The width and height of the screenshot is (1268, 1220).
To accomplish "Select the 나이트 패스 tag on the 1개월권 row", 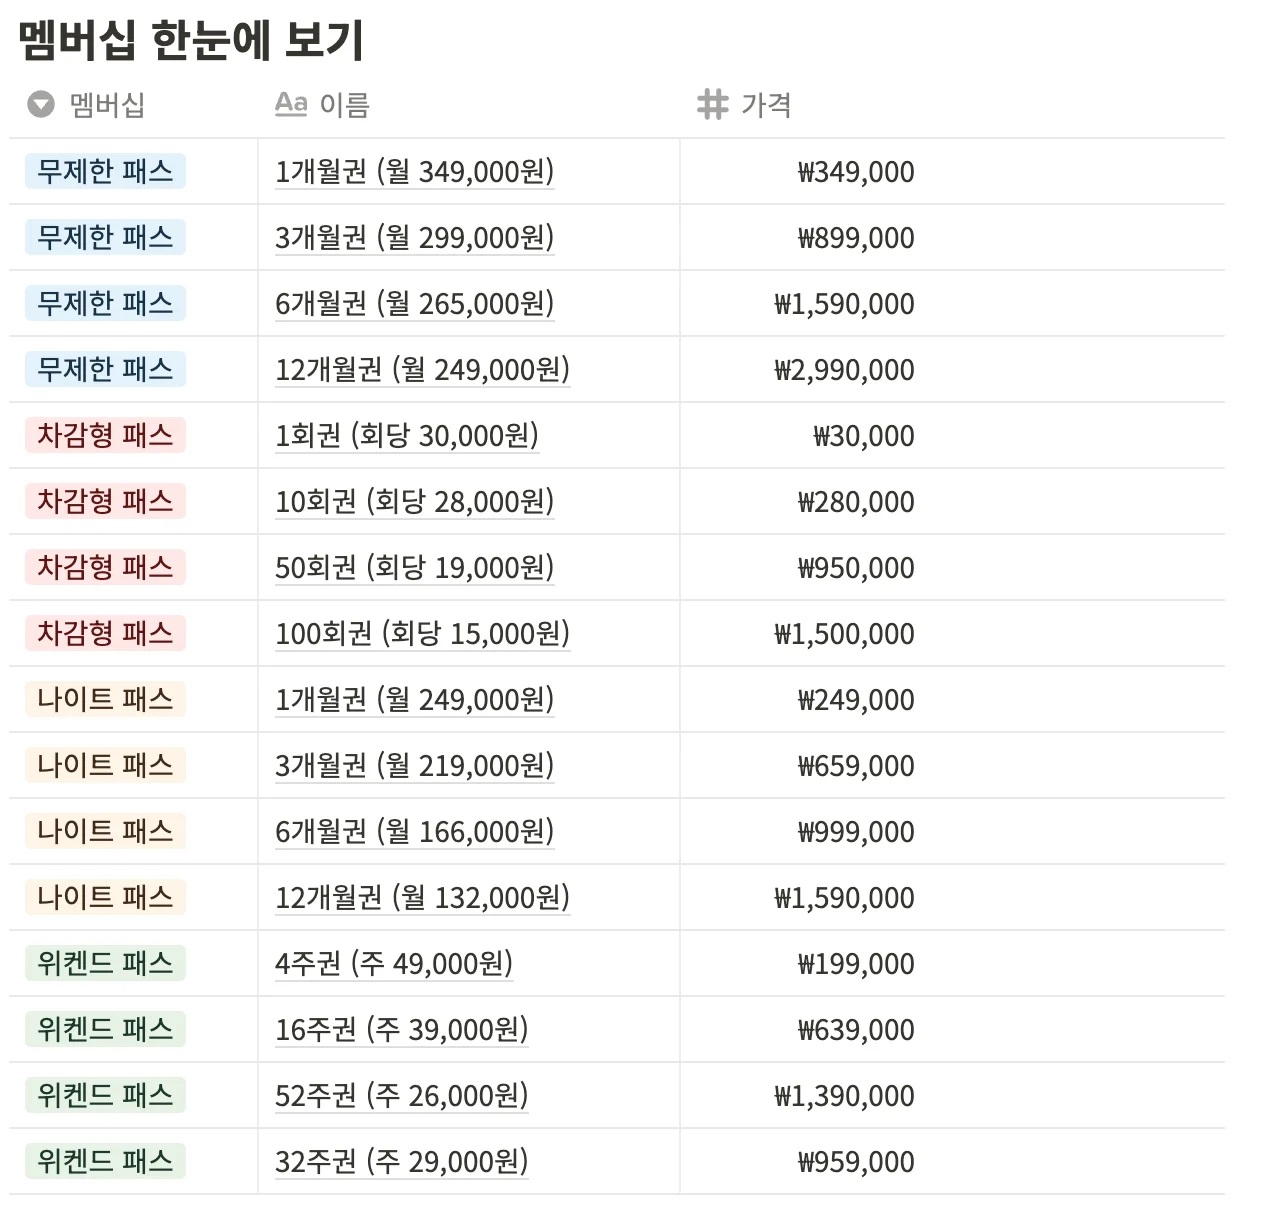I will point(104,699).
